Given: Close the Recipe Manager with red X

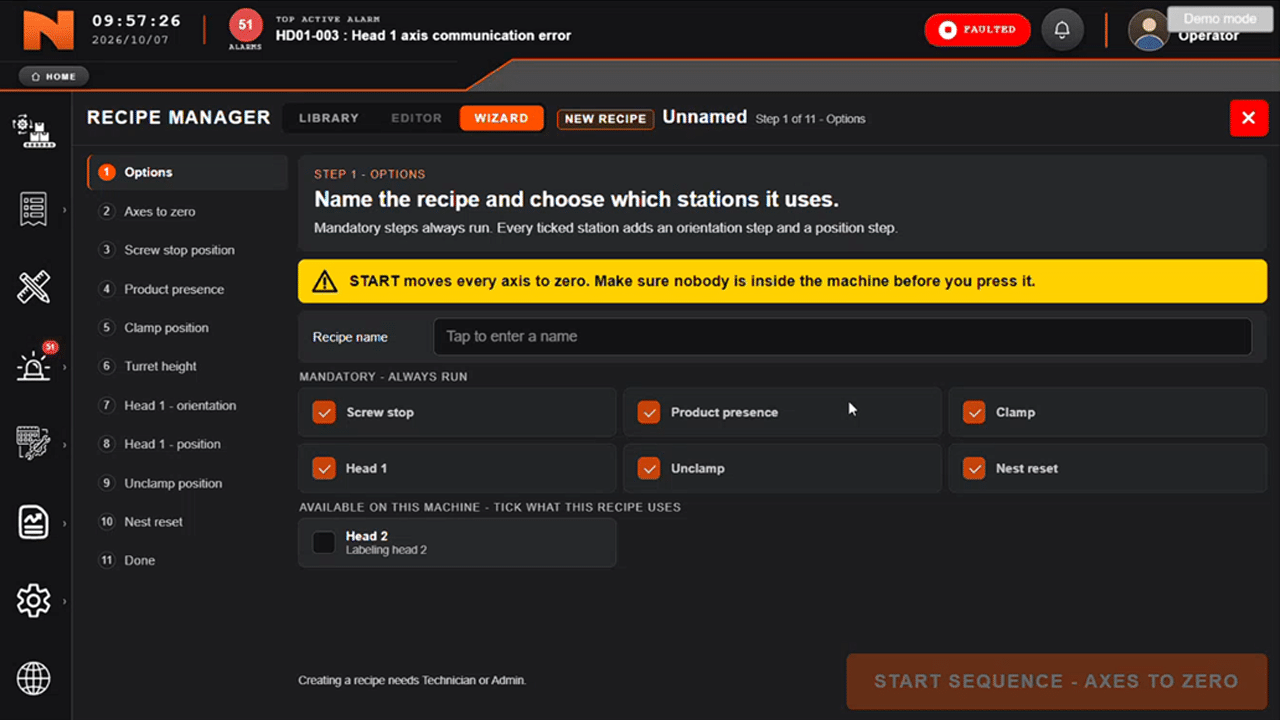Looking at the screenshot, I should [x=1248, y=118].
